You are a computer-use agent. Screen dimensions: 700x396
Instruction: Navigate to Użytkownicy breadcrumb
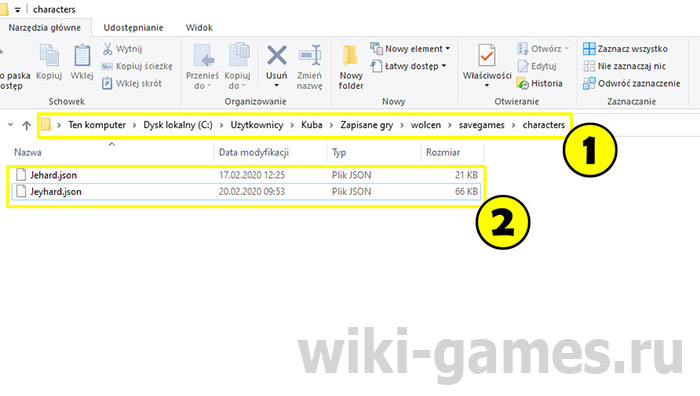click(257, 125)
